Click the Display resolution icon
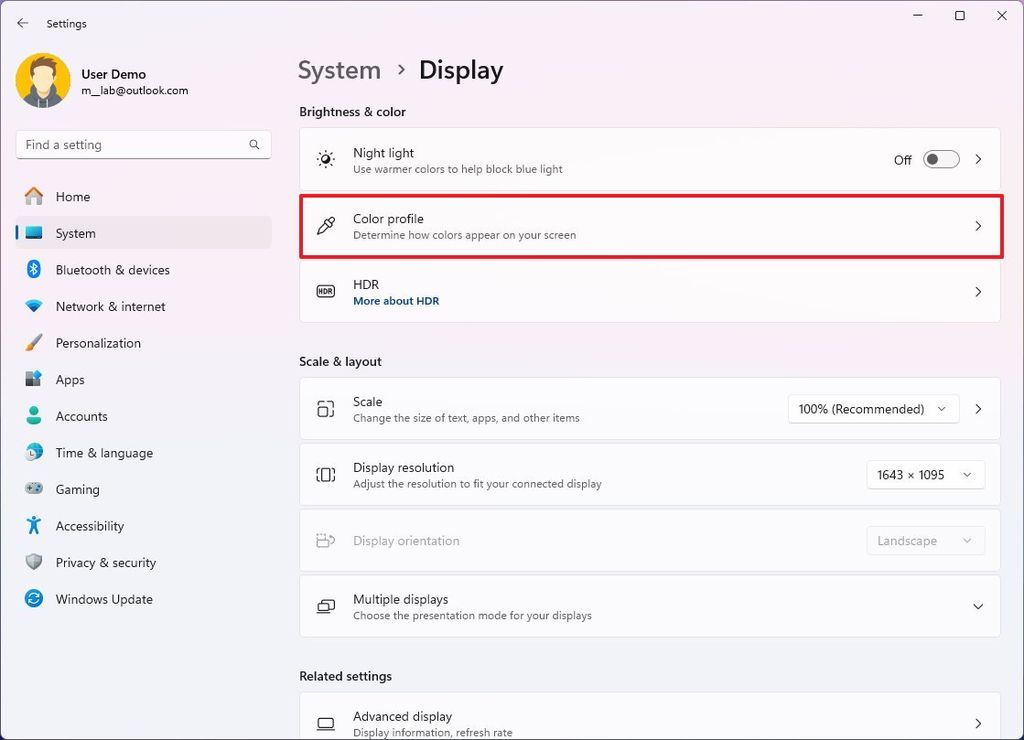This screenshot has height=740, width=1024. tap(324, 474)
